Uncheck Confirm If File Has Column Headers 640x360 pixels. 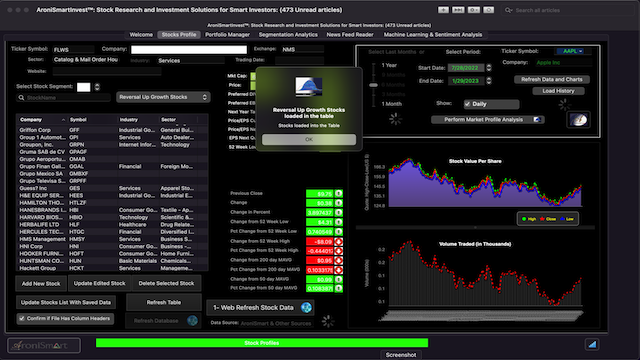[22, 318]
